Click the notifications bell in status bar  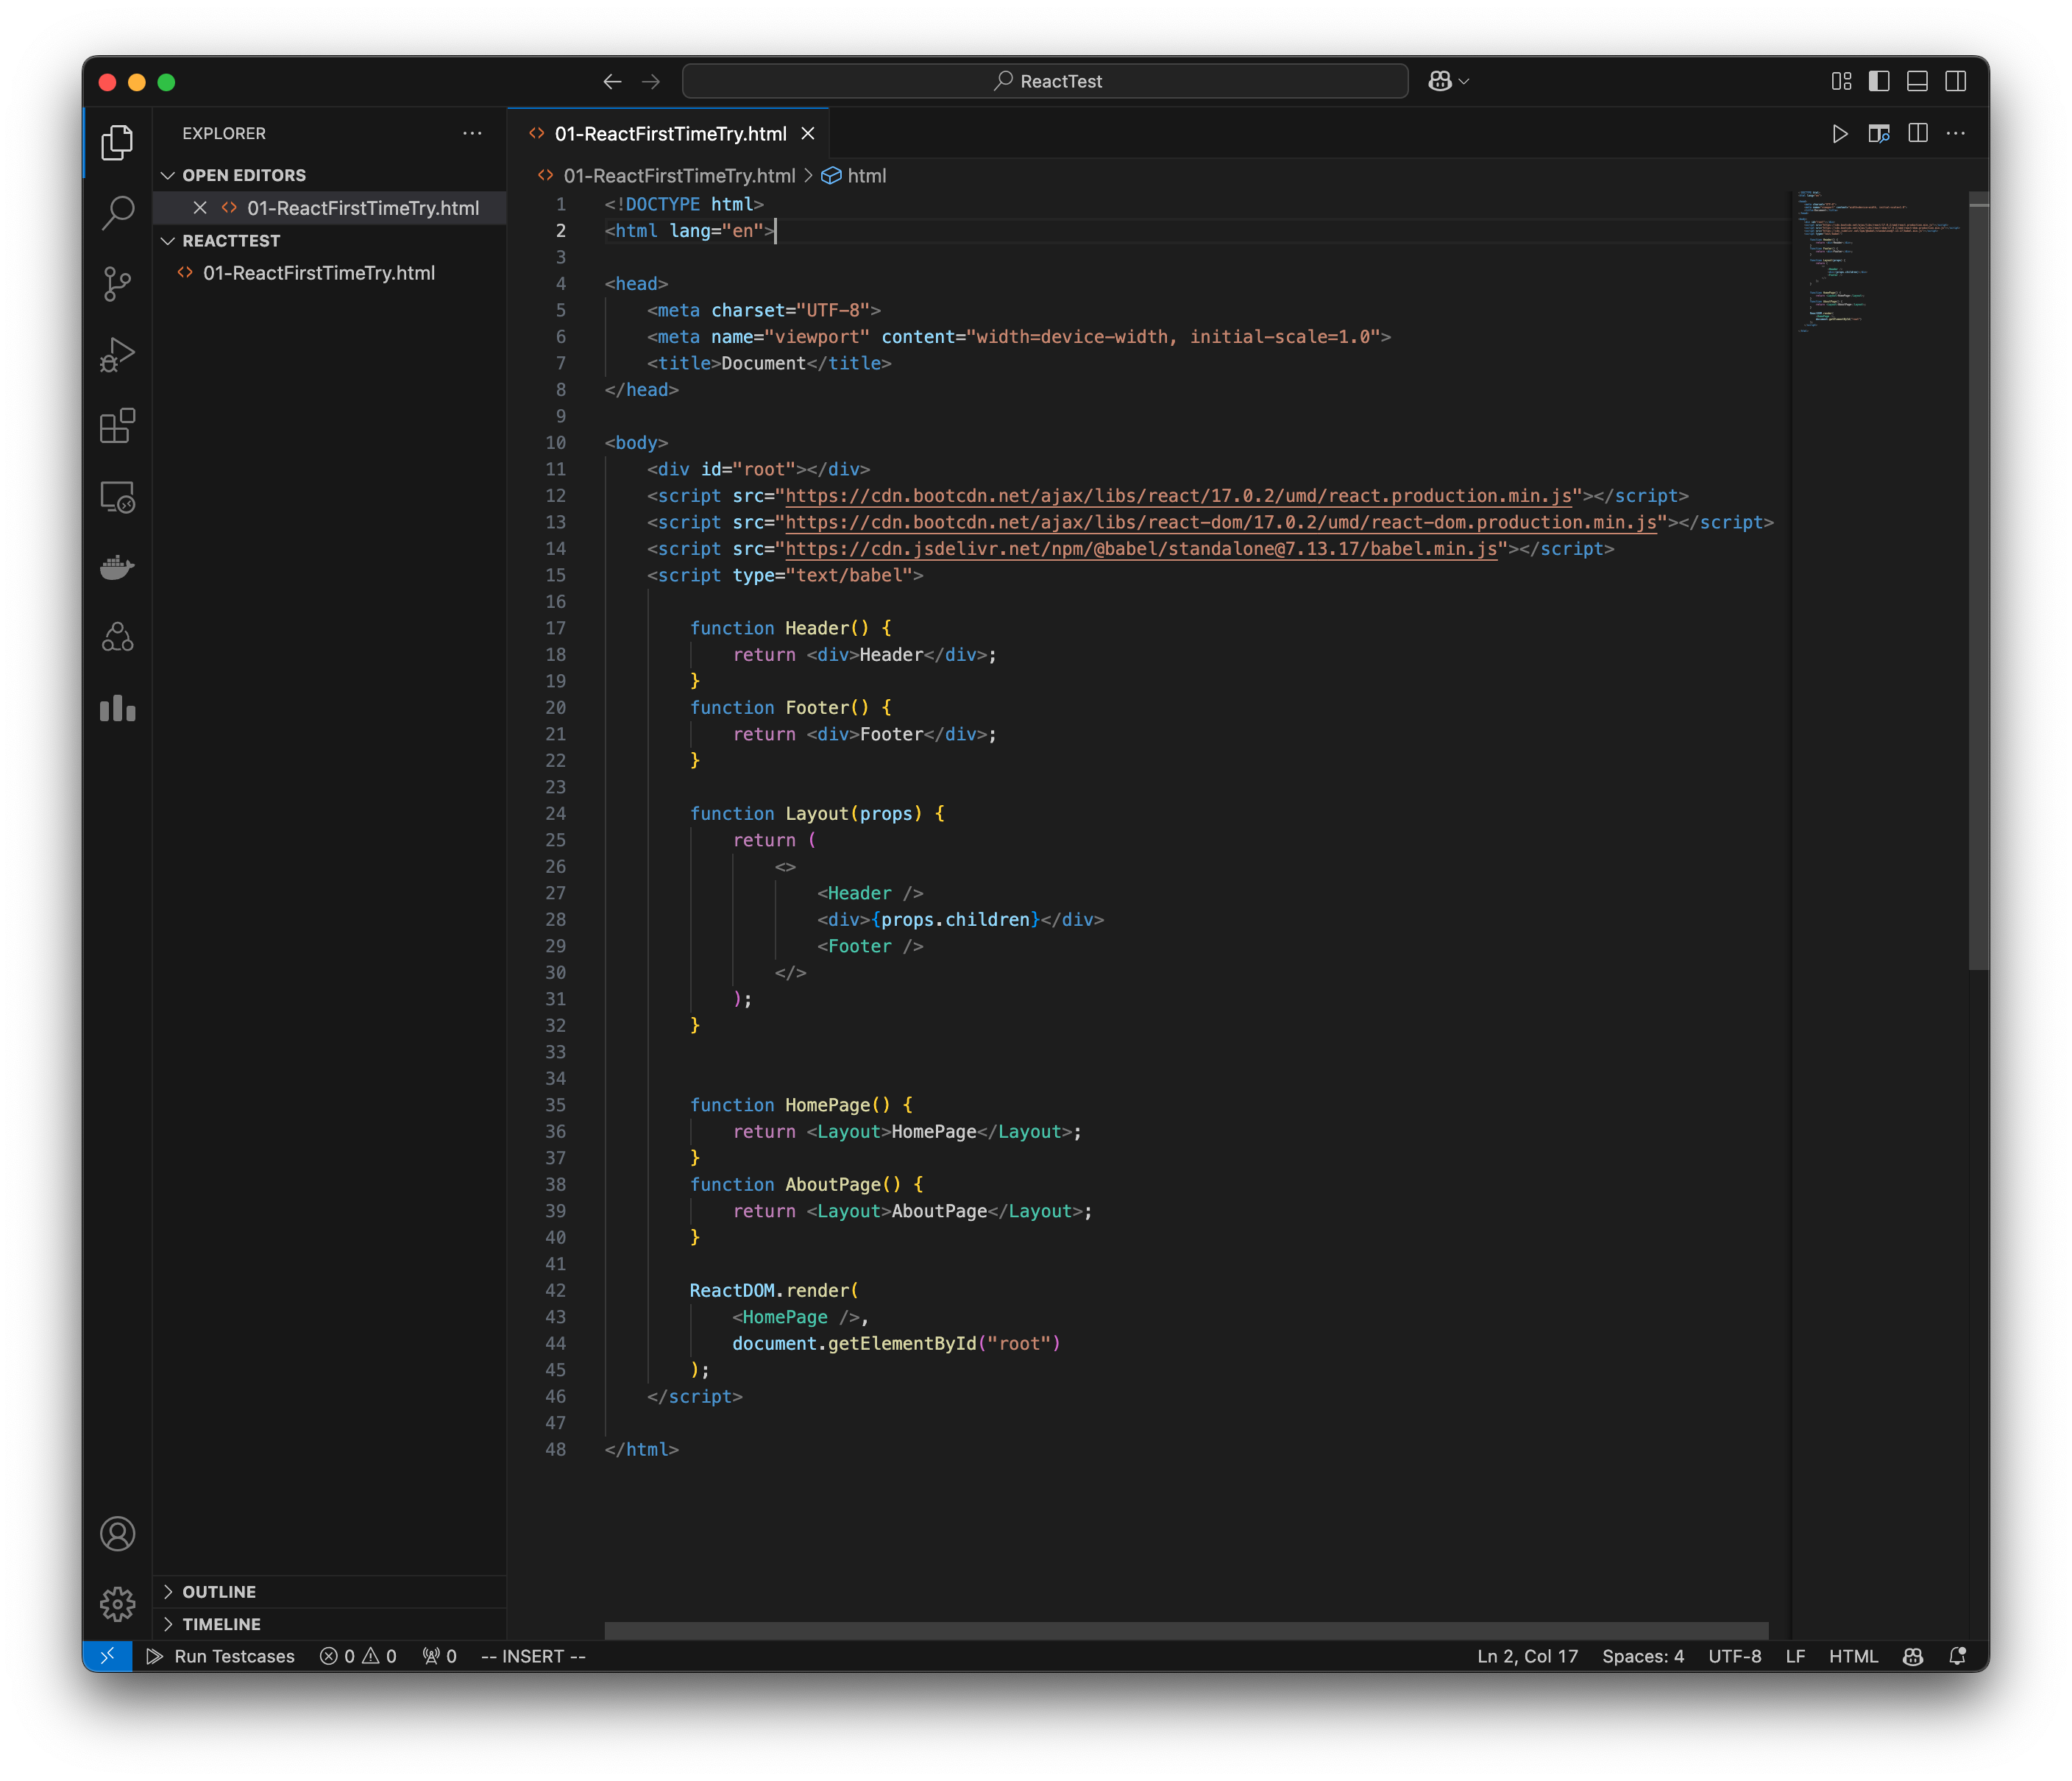pyautogui.click(x=1957, y=1656)
